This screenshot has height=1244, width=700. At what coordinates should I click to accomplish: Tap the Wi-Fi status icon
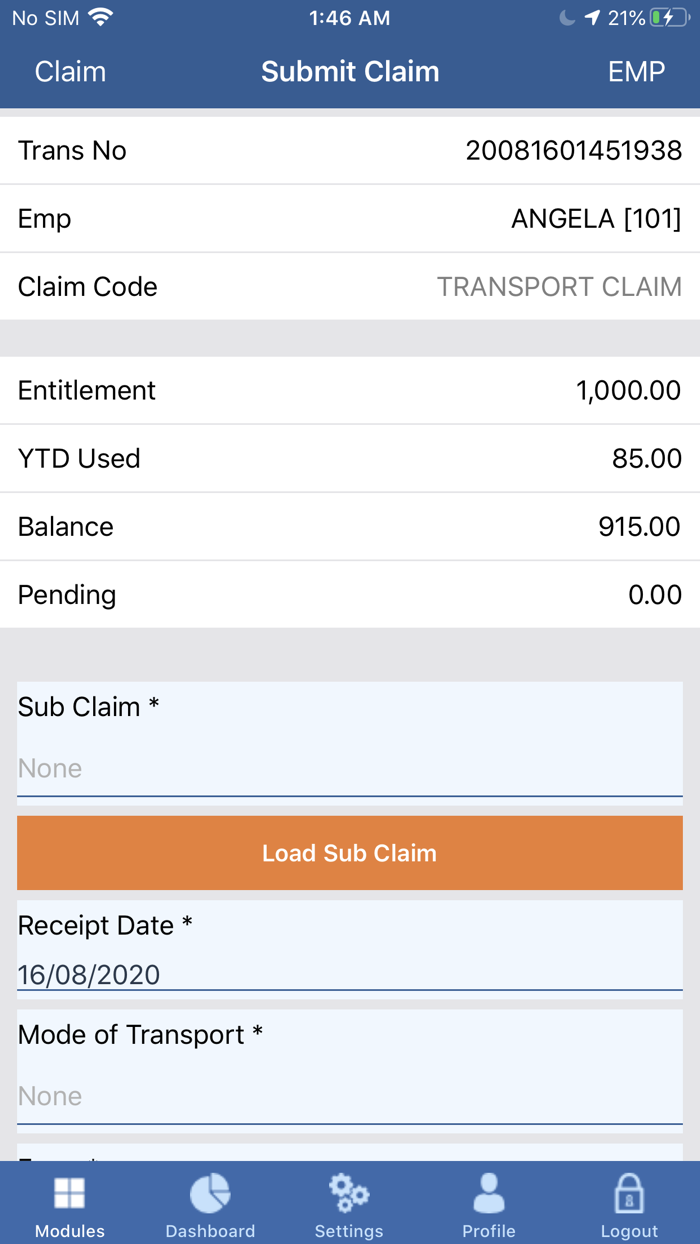pos(100,16)
